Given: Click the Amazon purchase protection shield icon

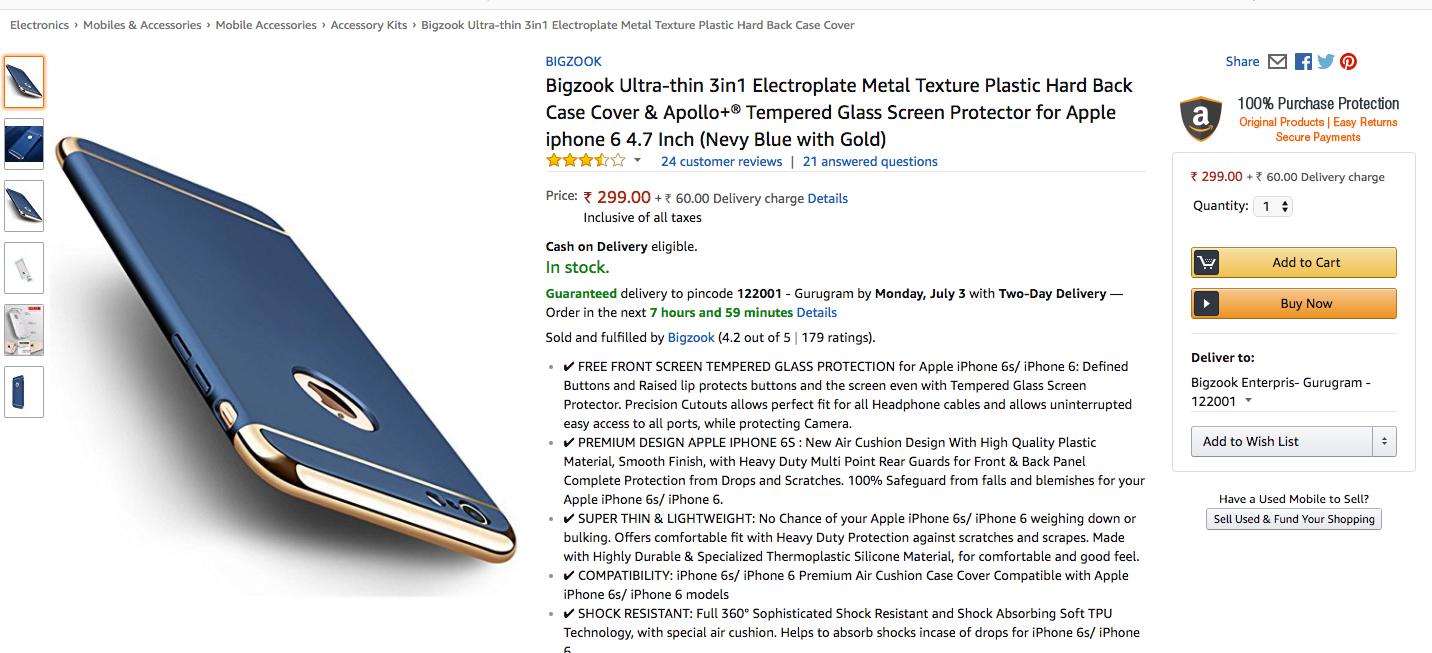Looking at the screenshot, I should [1201, 119].
